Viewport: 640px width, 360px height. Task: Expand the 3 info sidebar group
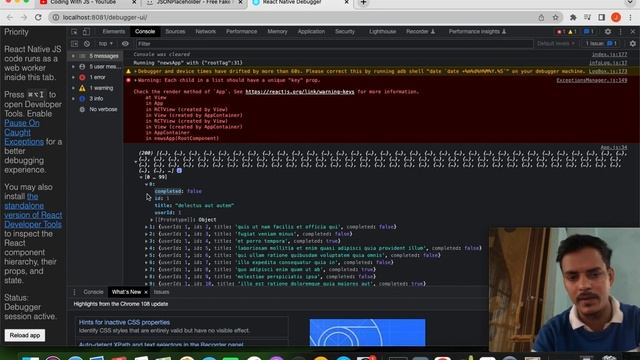pos(73,98)
